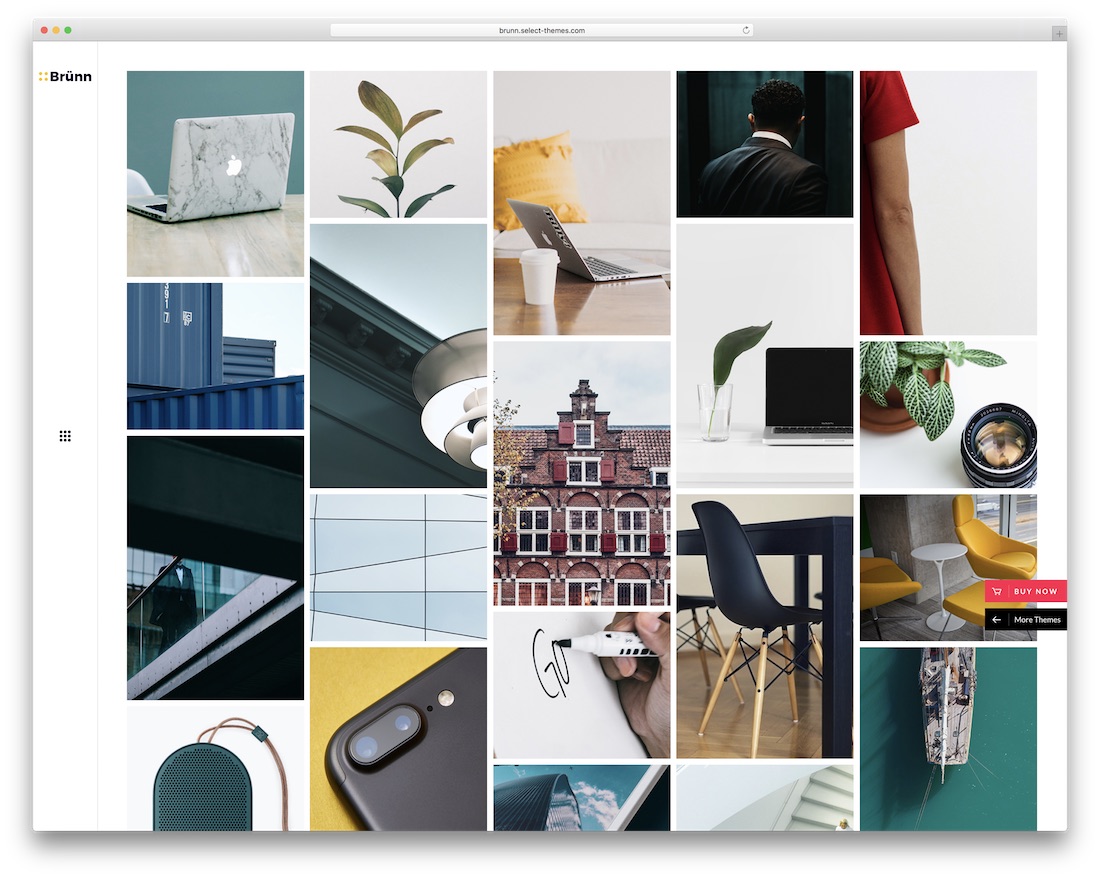Reload the page with refresh icon
The image size is (1100, 878).
(x=746, y=30)
